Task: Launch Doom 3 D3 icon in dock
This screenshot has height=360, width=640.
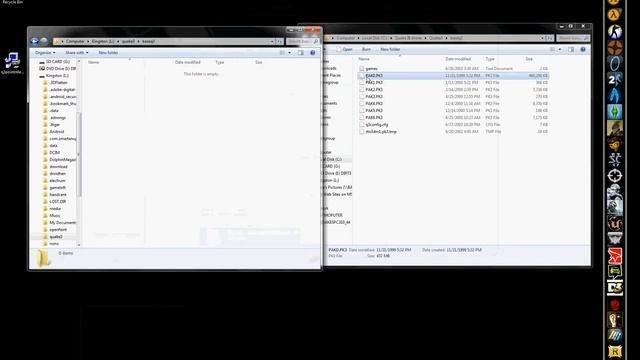Action: pyautogui.click(x=614, y=288)
